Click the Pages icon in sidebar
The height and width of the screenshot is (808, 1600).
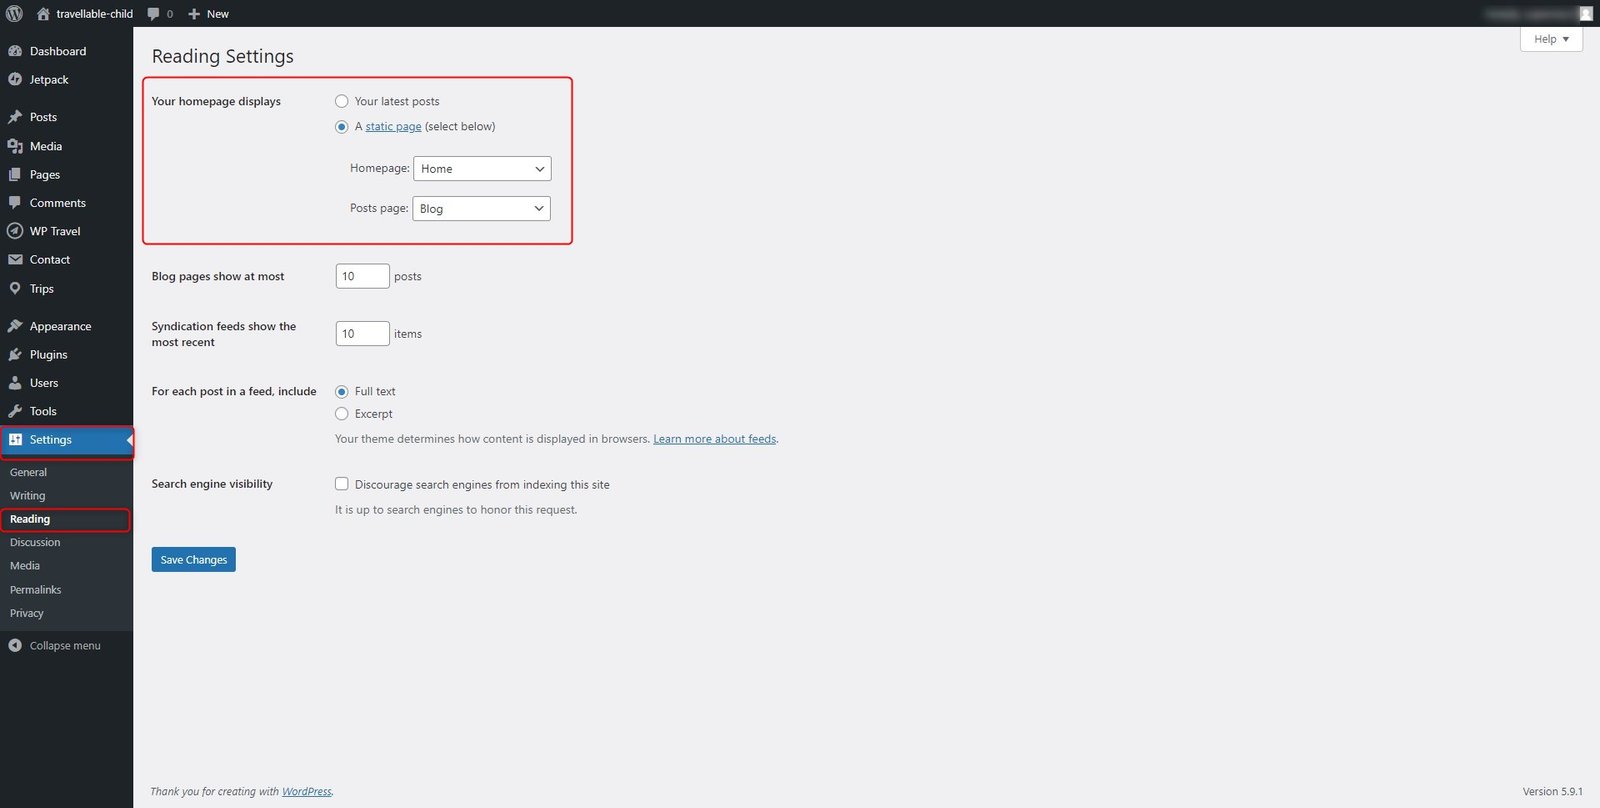tap(15, 174)
